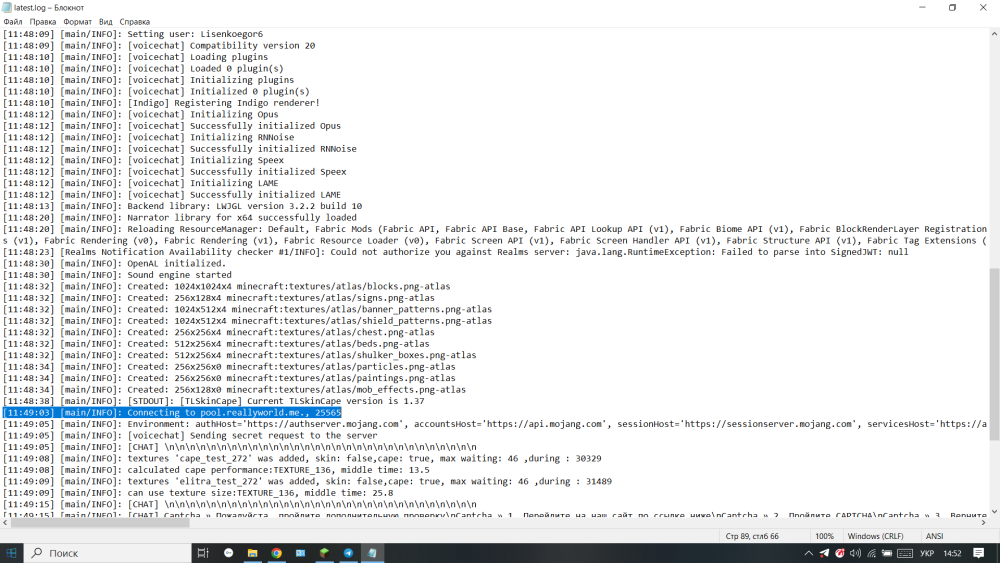The image size is (1000, 563).
Task: Click 'Windows (CRLF)' status bar entry
Action: coord(875,536)
